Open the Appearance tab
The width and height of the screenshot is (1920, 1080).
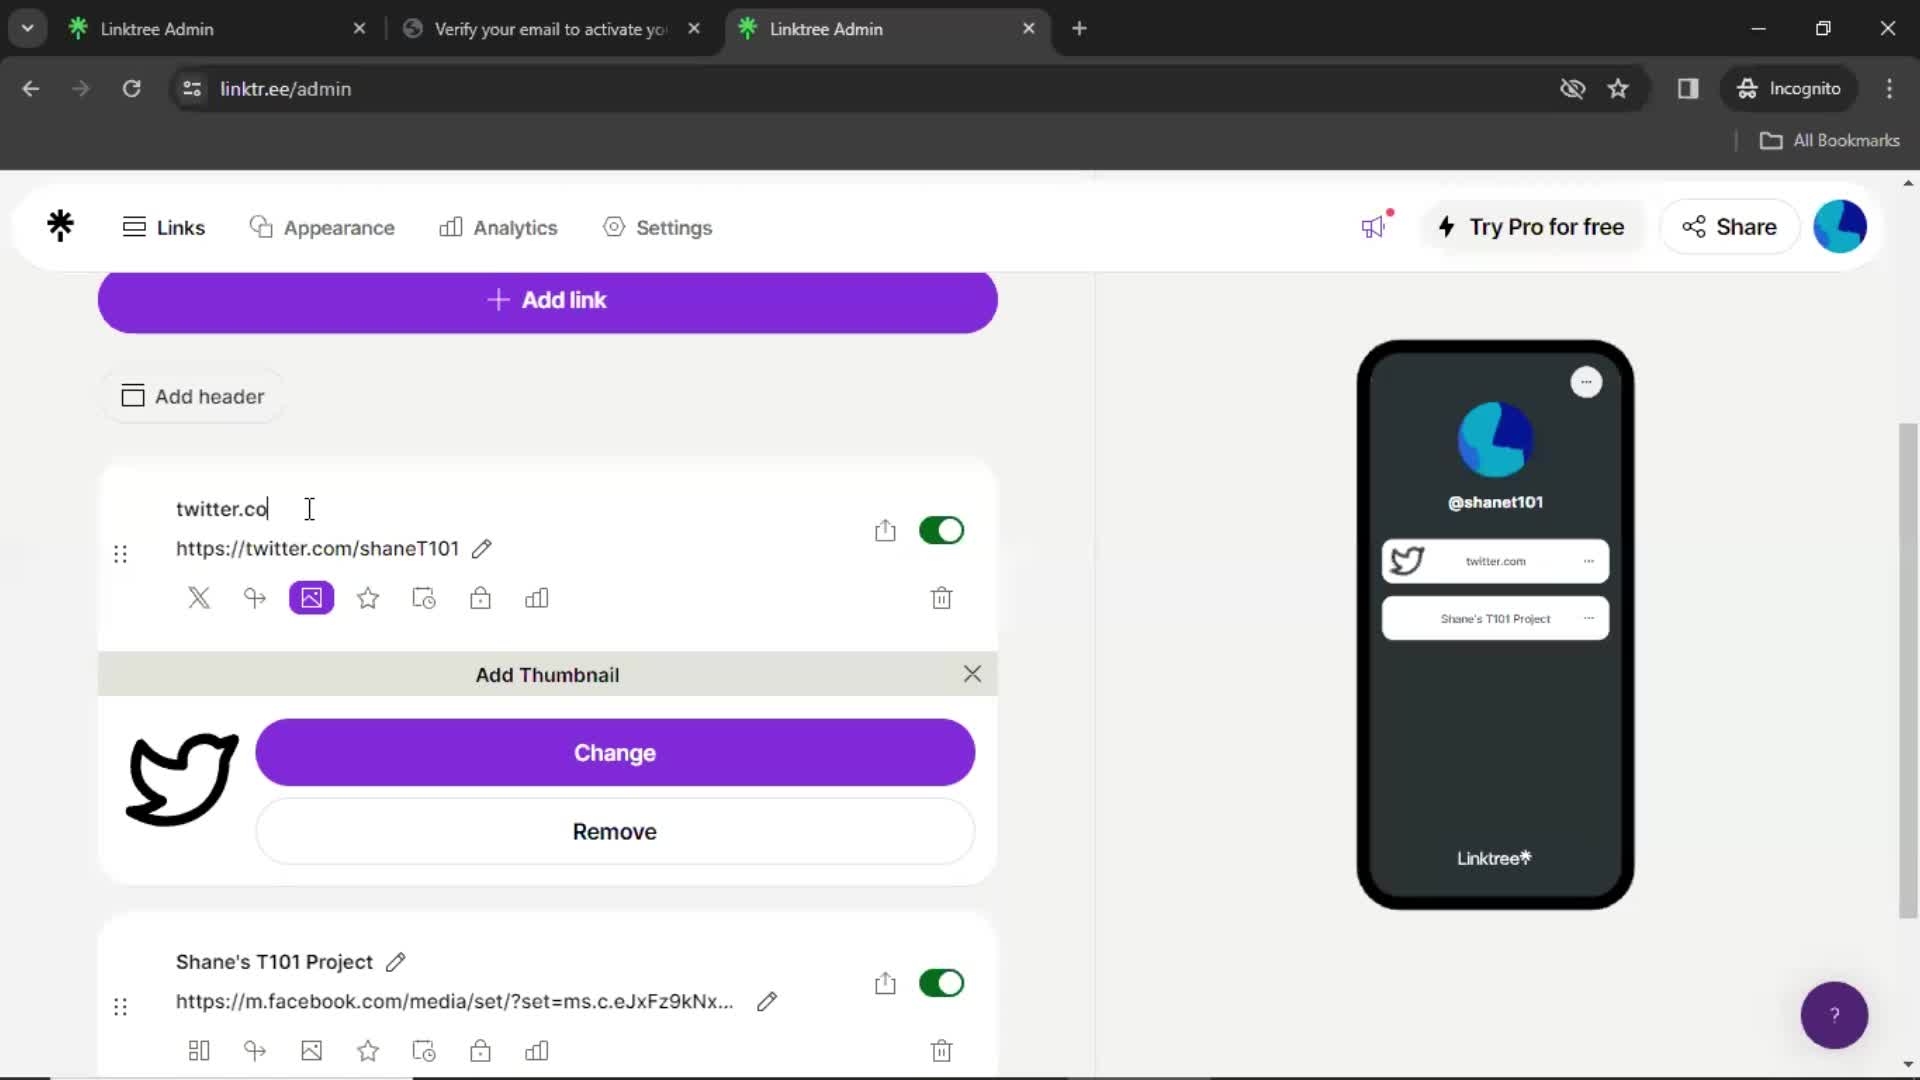pos(322,227)
